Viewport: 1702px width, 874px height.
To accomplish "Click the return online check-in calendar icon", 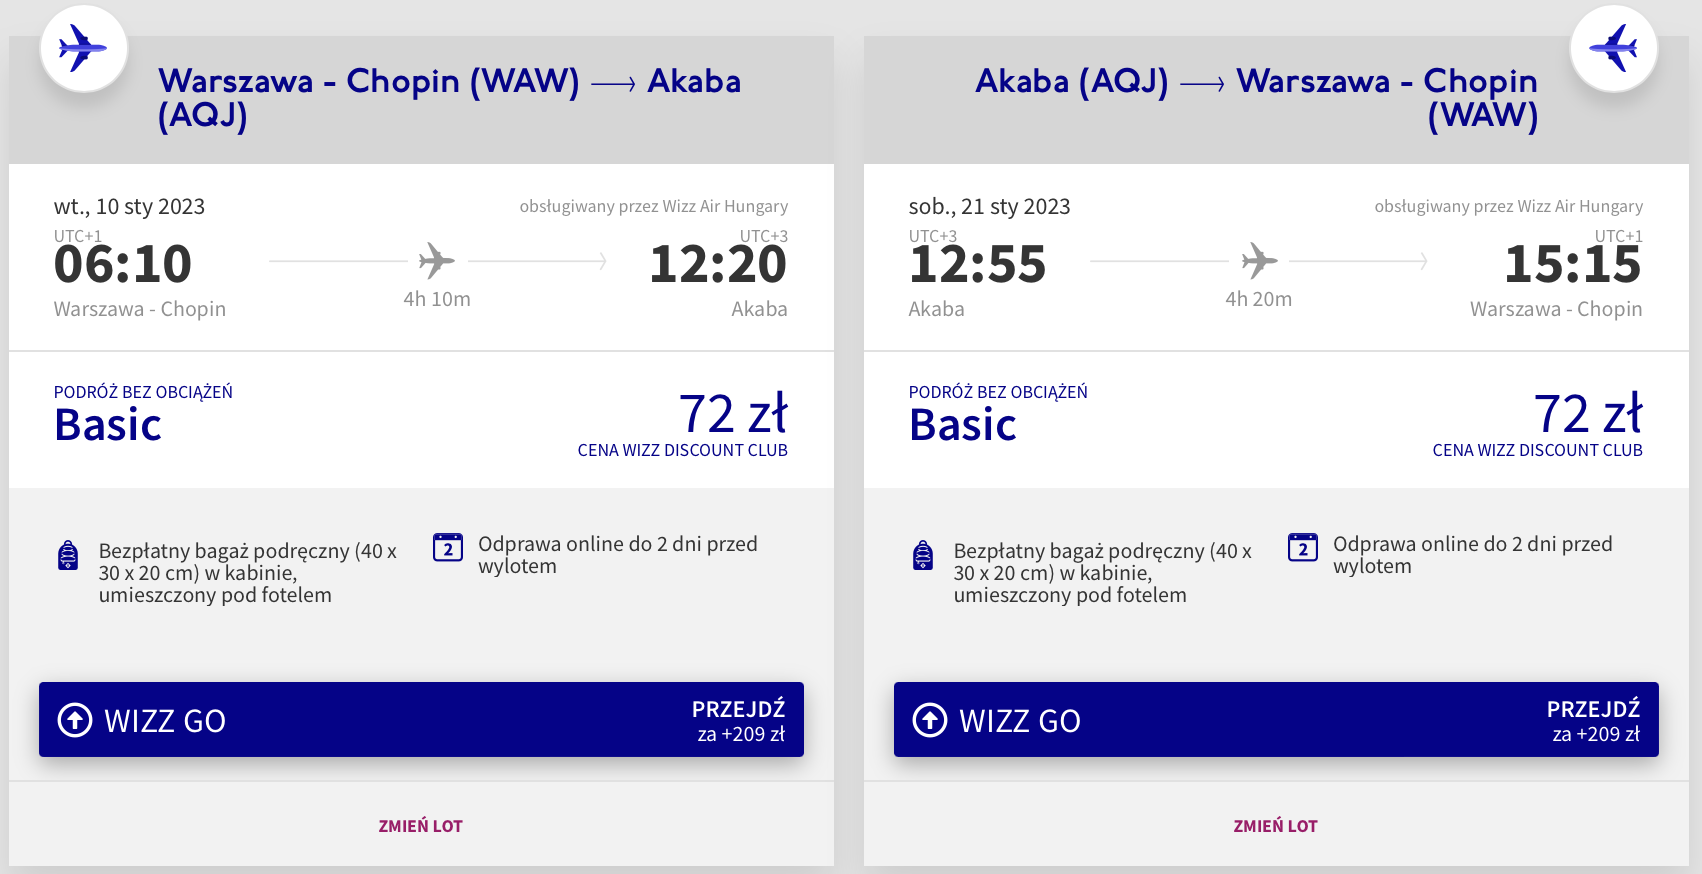I will tap(1302, 547).
